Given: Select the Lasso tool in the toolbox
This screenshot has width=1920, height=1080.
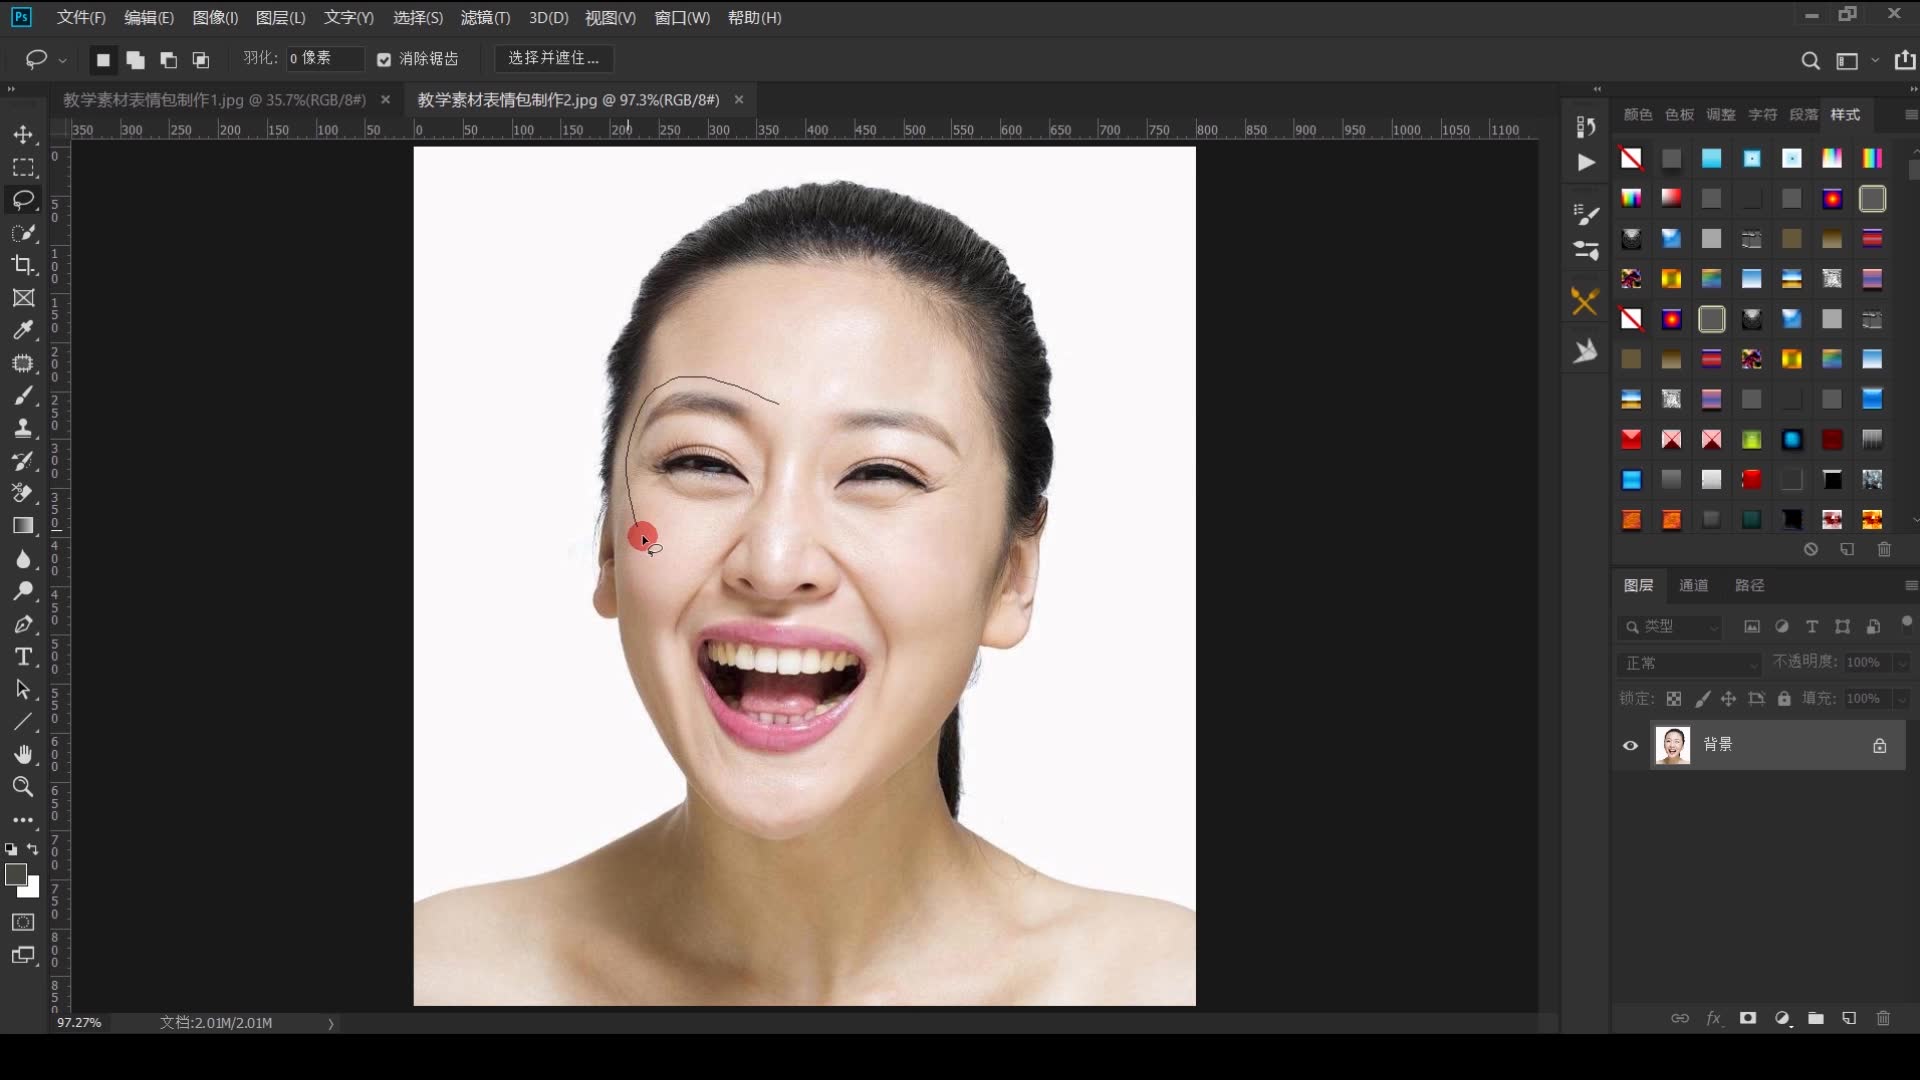Looking at the screenshot, I should (x=23, y=200).
